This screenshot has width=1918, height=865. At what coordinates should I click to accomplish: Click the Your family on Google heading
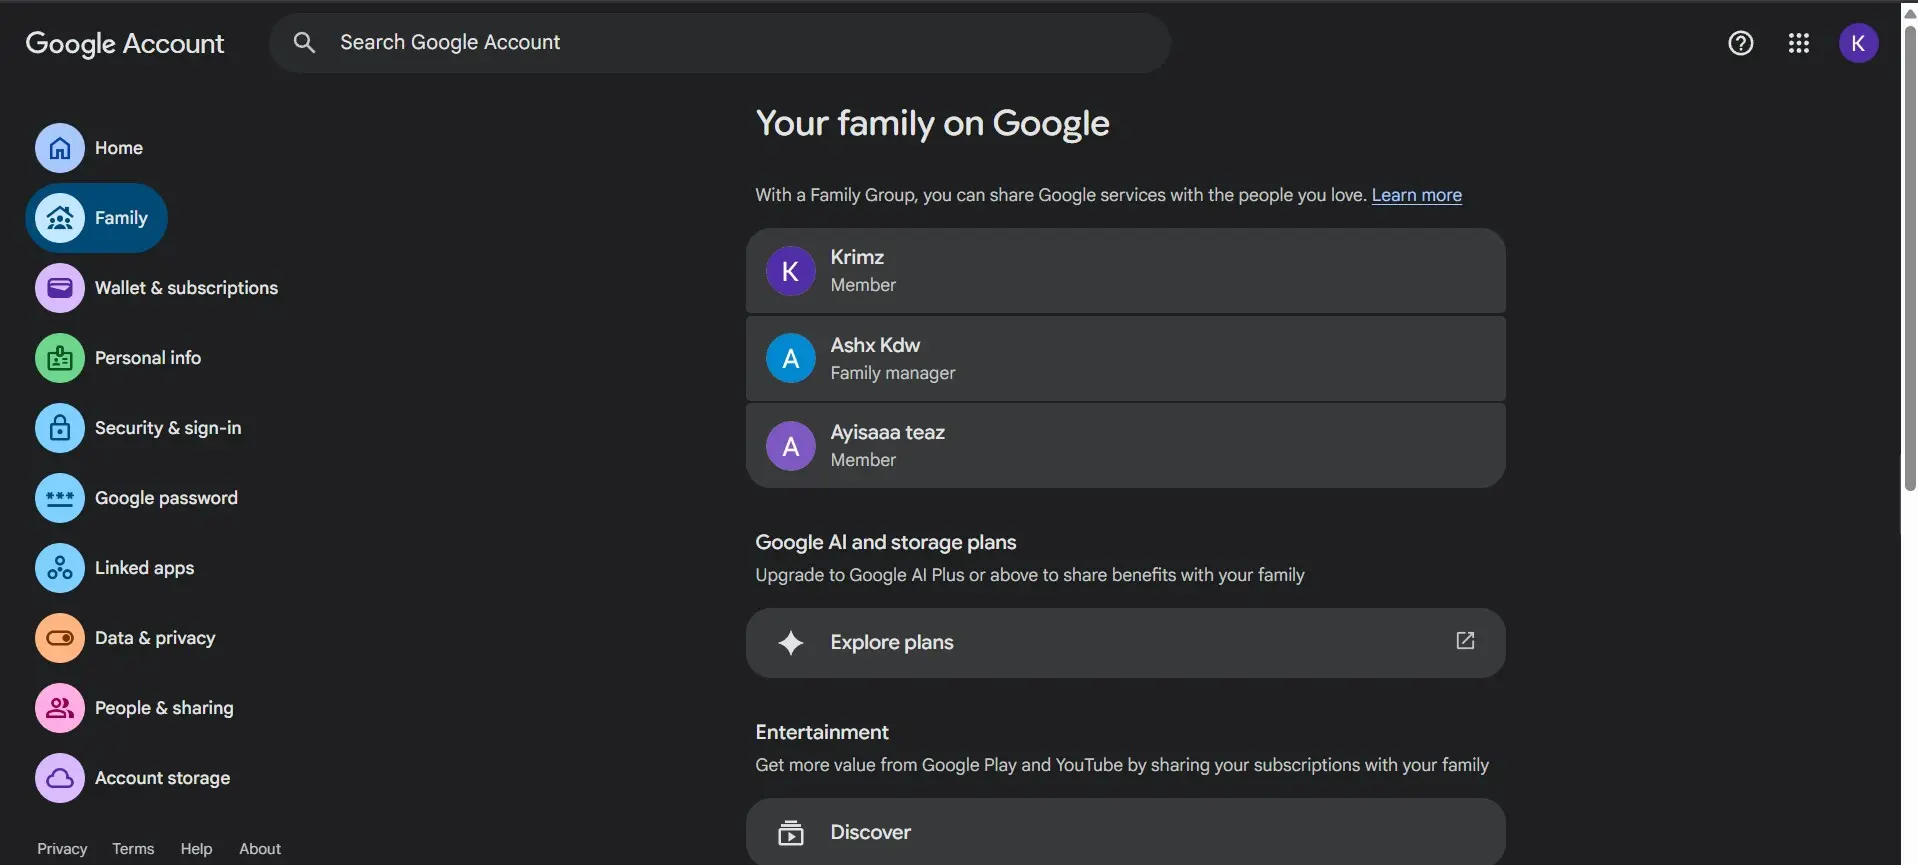932,123
